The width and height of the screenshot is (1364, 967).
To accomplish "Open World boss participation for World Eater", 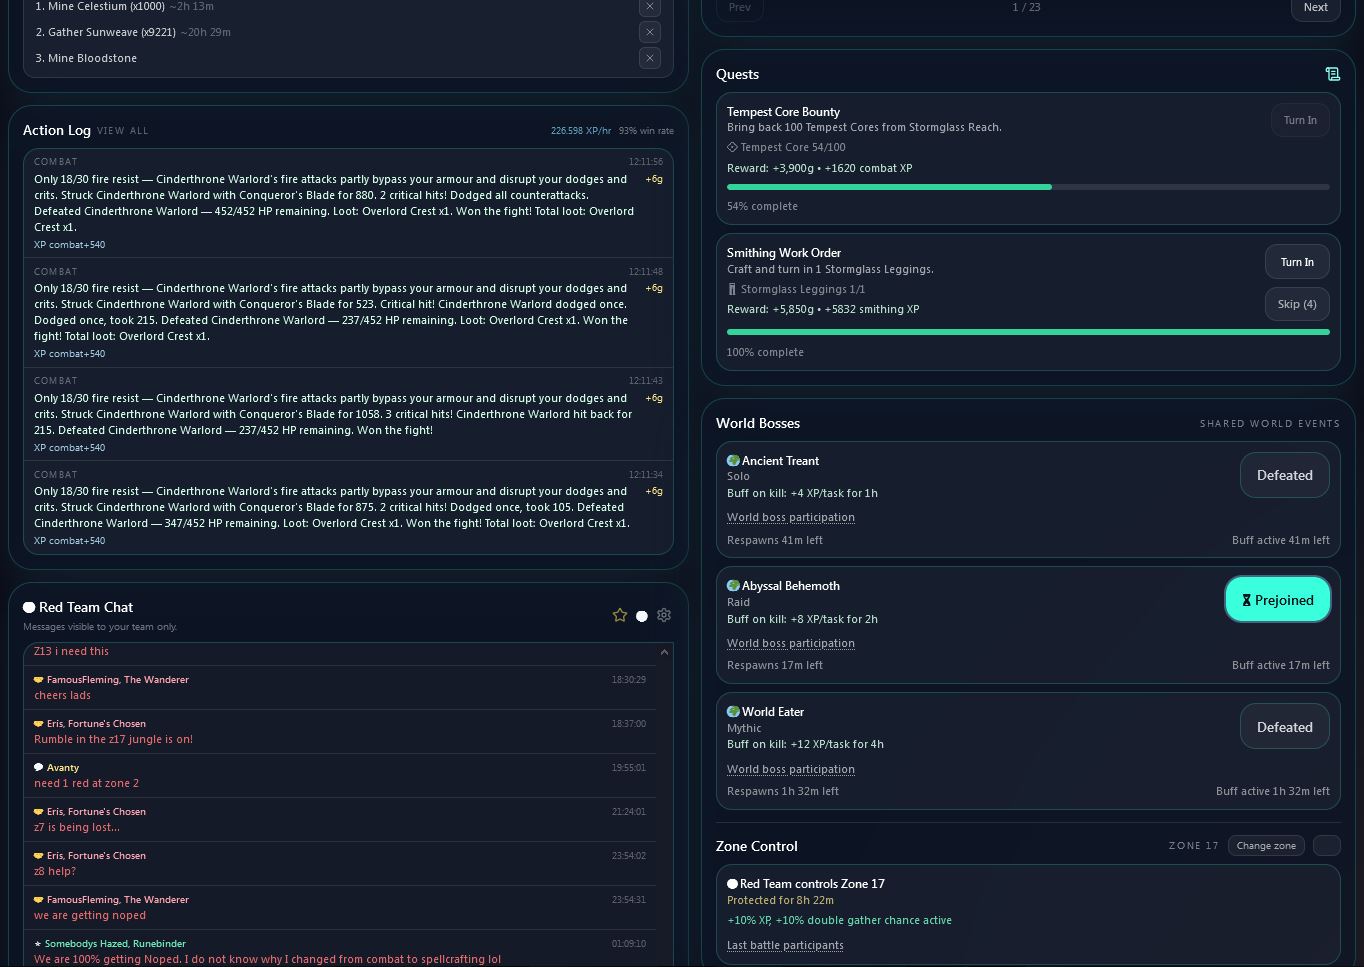I will point(791,770).
